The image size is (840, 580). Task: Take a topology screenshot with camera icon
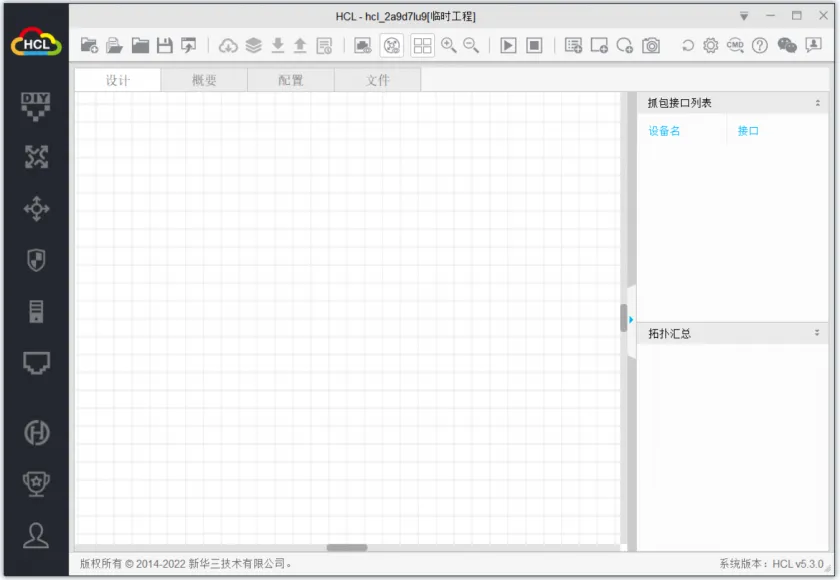coord(651,46)
